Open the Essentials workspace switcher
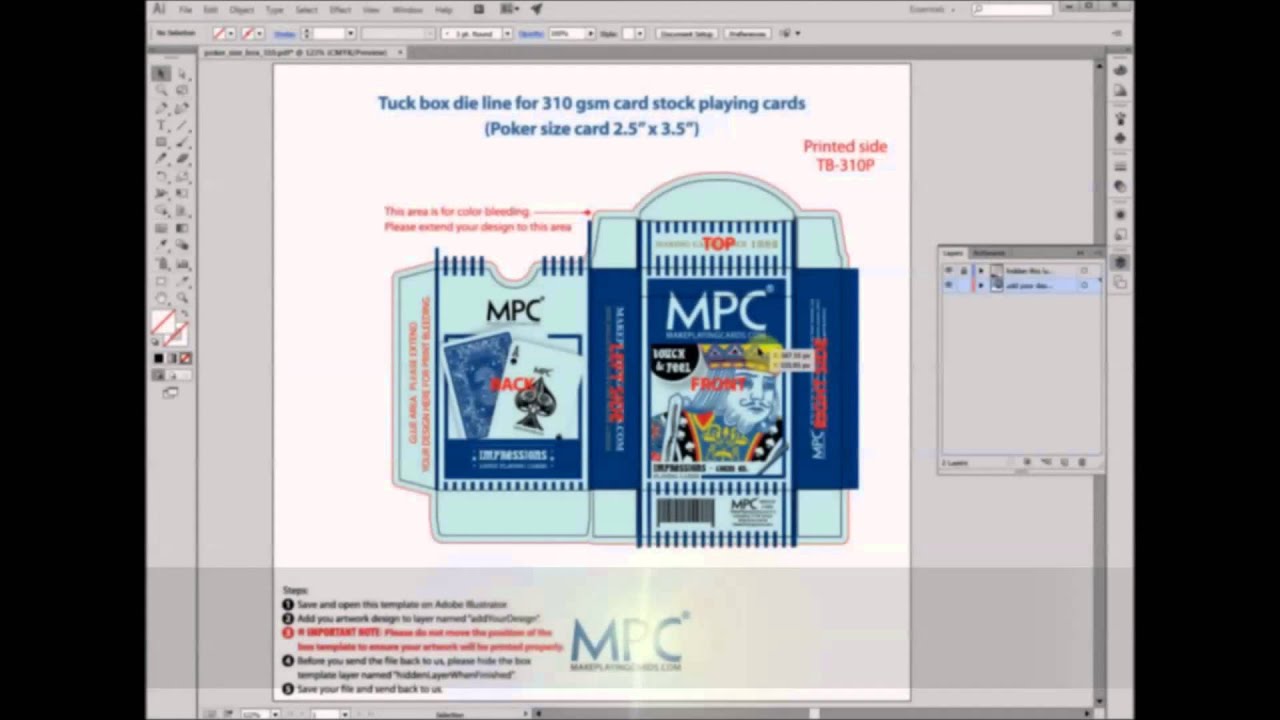Viewport: 1280px width, 720px height. (933, 9)
